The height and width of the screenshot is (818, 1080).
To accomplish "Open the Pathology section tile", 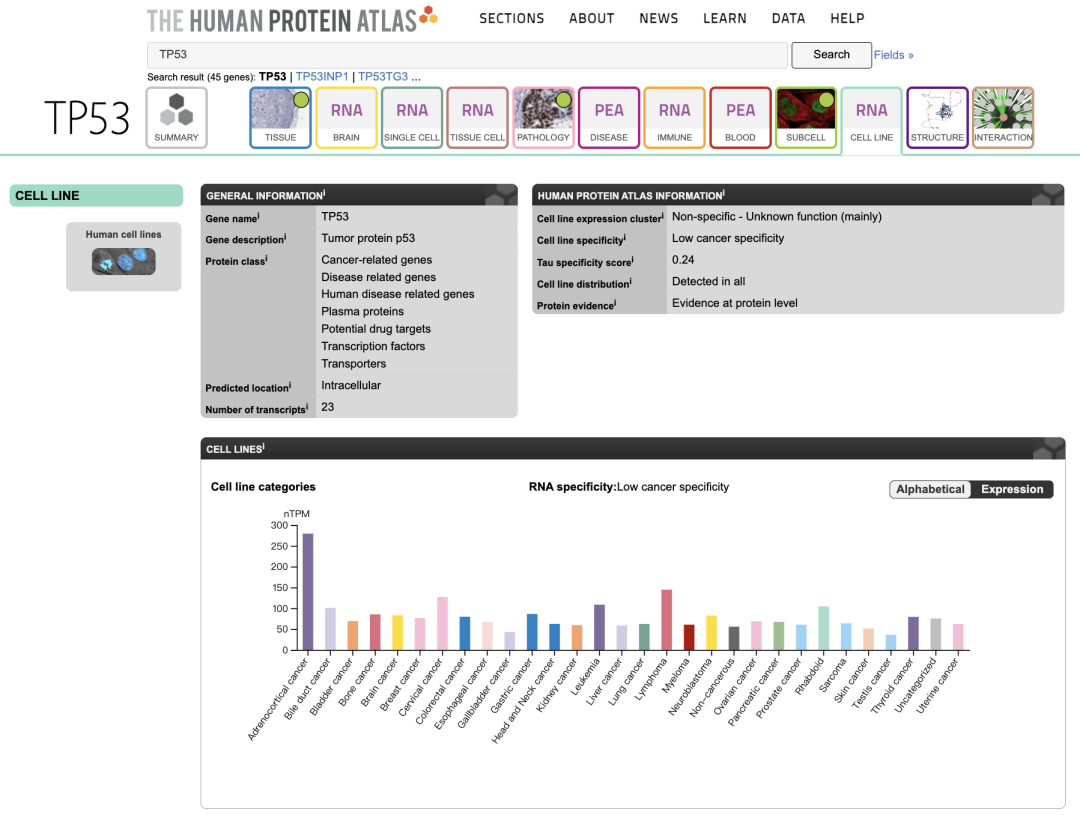I will point(543,118).
